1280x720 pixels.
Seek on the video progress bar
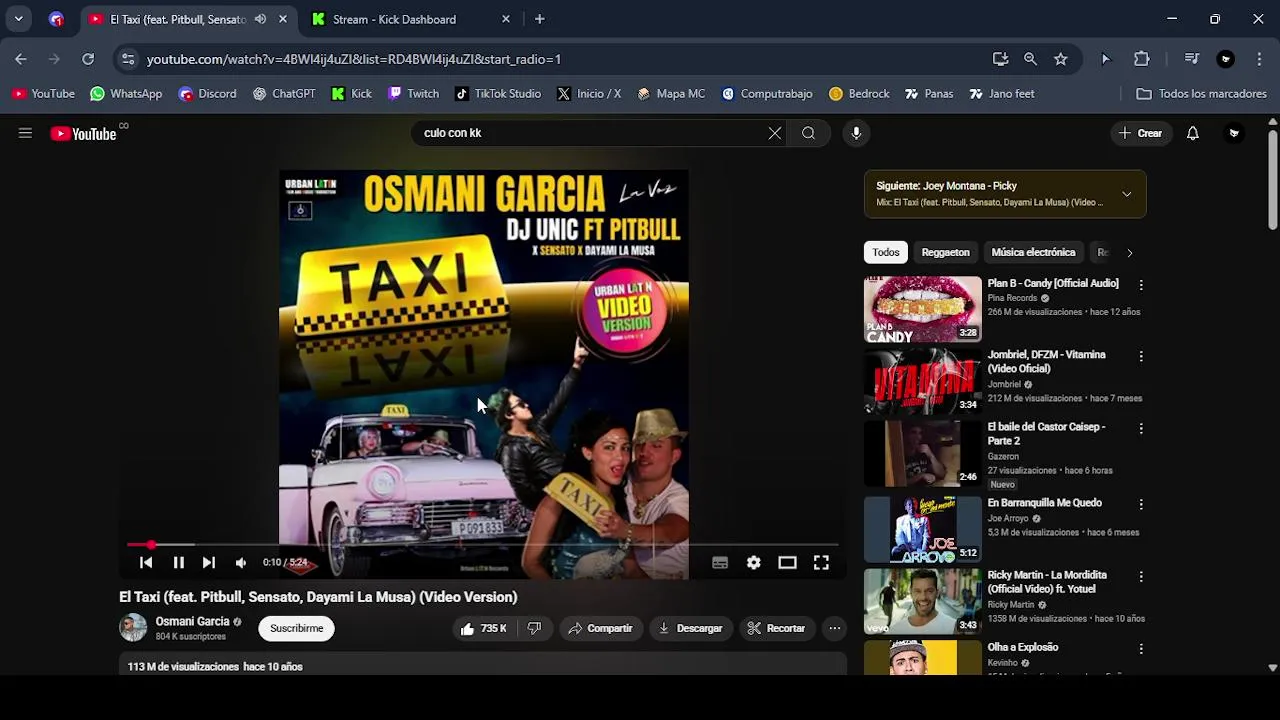(483, 545)
